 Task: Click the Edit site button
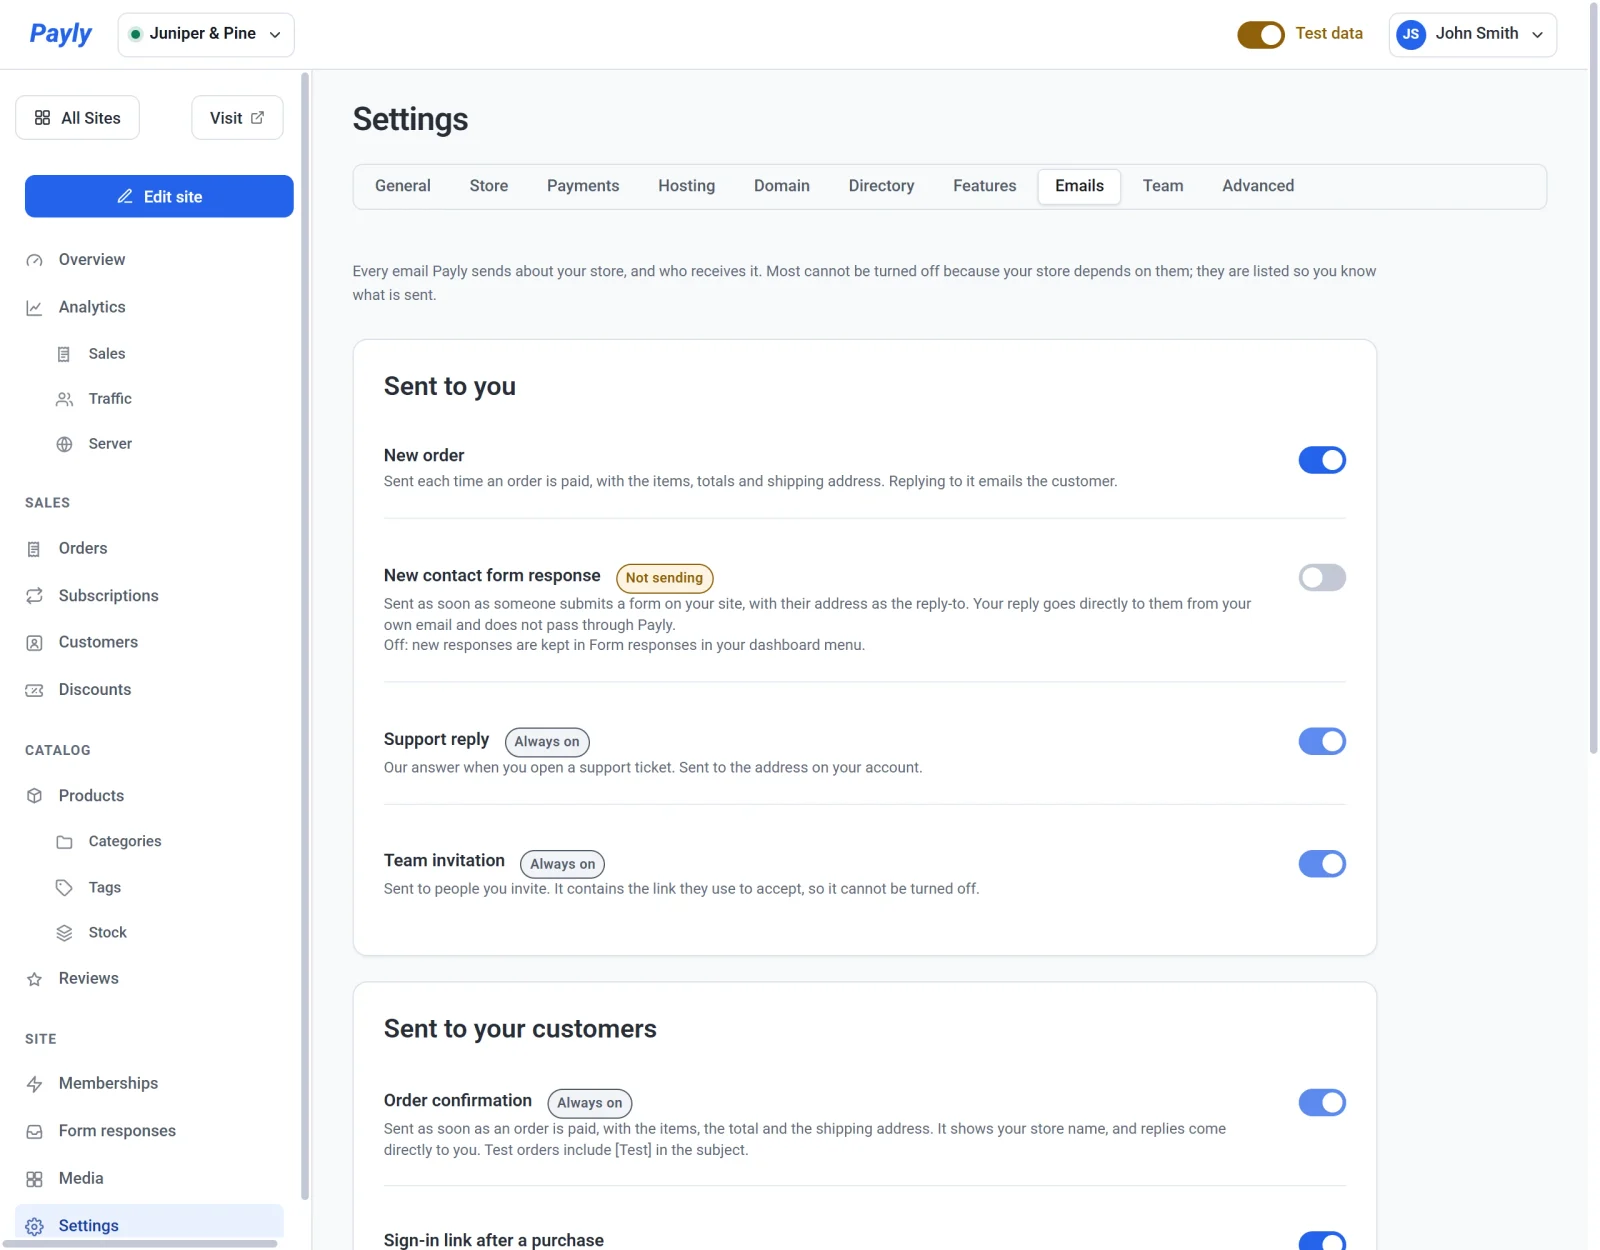(x=159, y=196)
